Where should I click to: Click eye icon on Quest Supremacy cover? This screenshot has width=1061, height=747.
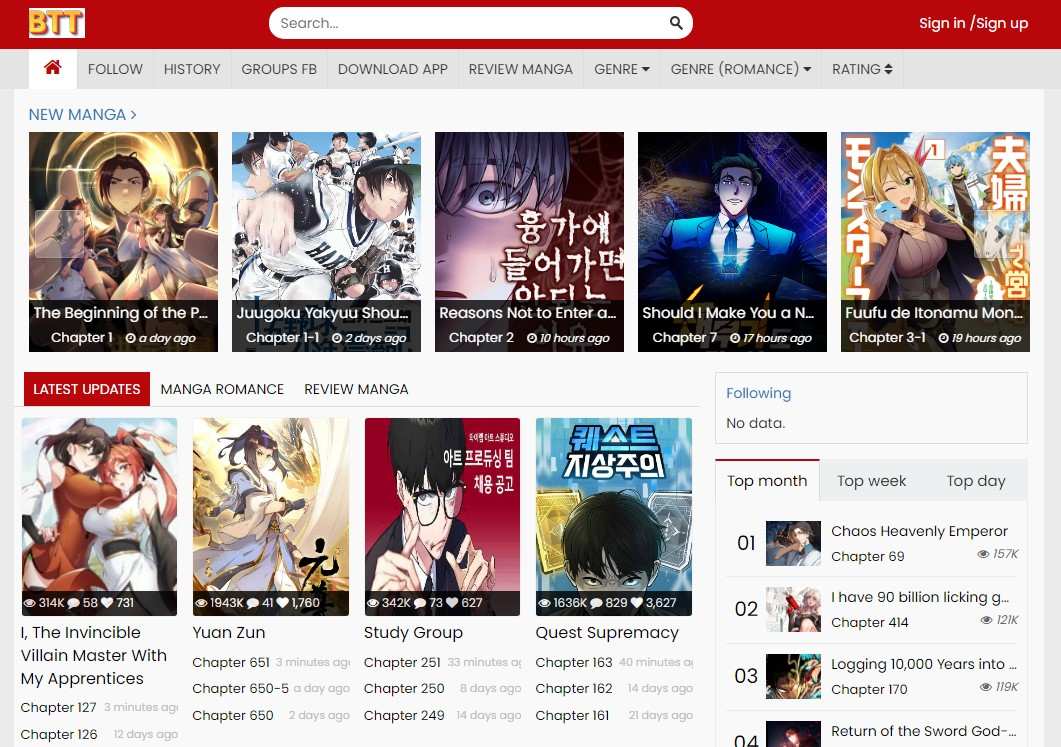544,602
